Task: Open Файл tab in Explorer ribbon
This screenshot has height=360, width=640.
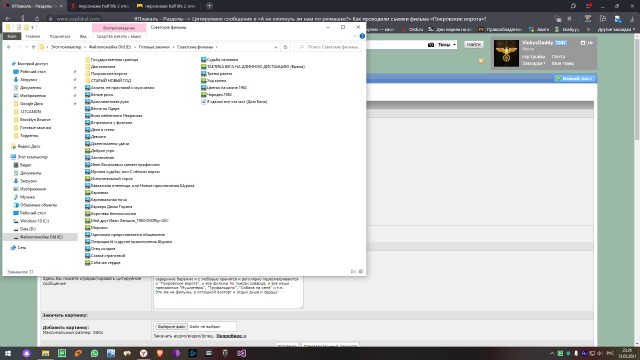Action: coord(12,36)
